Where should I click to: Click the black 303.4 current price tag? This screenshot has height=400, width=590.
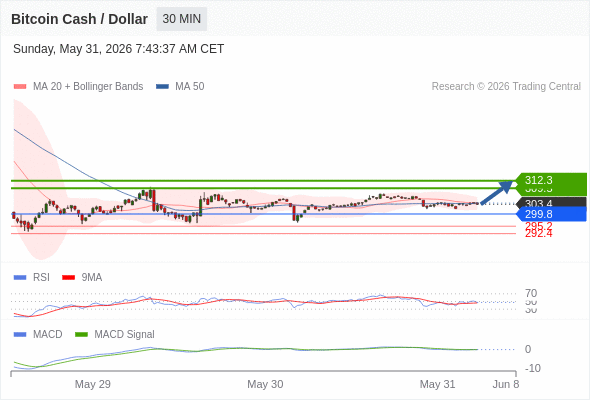pyautogui.click(x=551, y=202)
